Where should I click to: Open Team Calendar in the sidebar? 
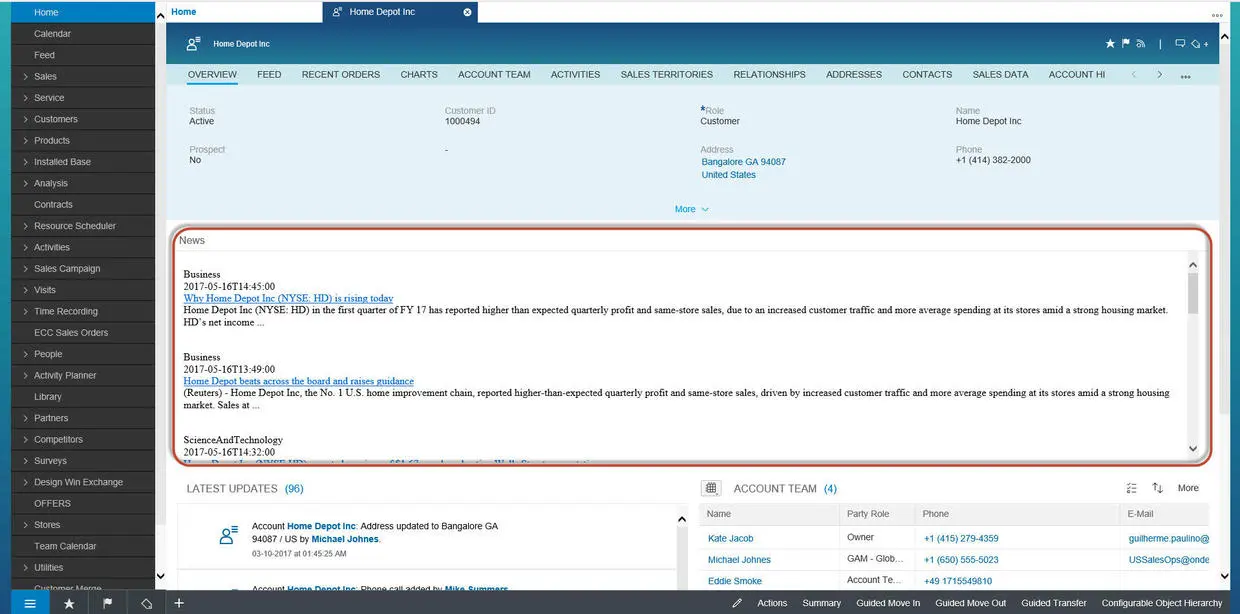coord(65,546)
